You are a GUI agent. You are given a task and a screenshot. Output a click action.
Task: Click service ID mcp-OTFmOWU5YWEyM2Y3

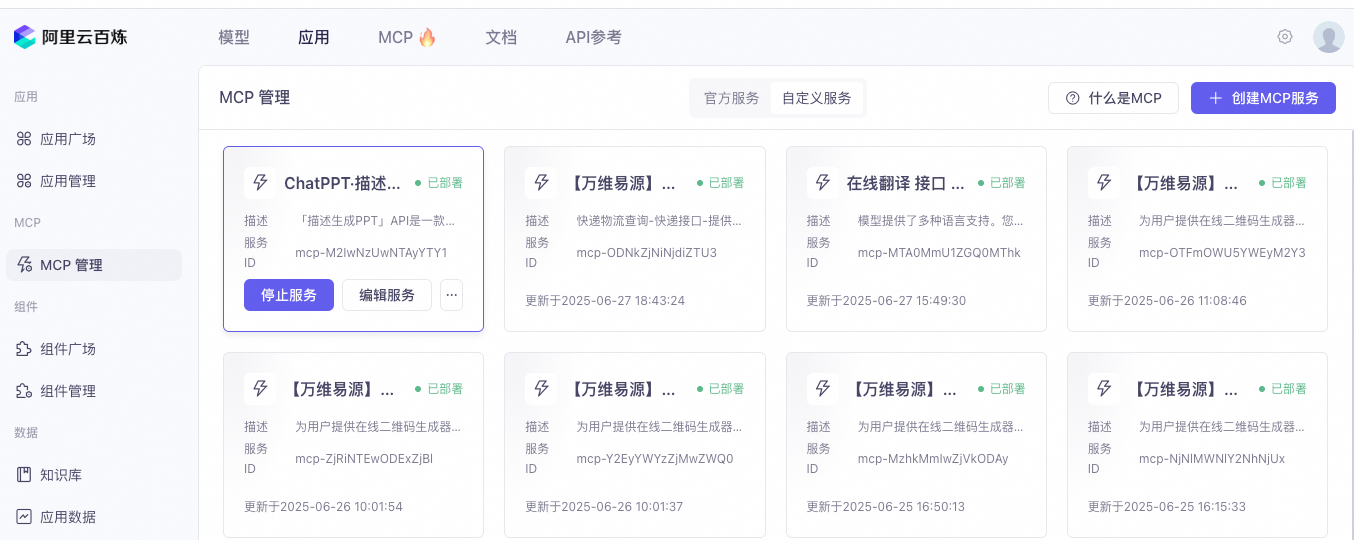(x=1222, y=252)
